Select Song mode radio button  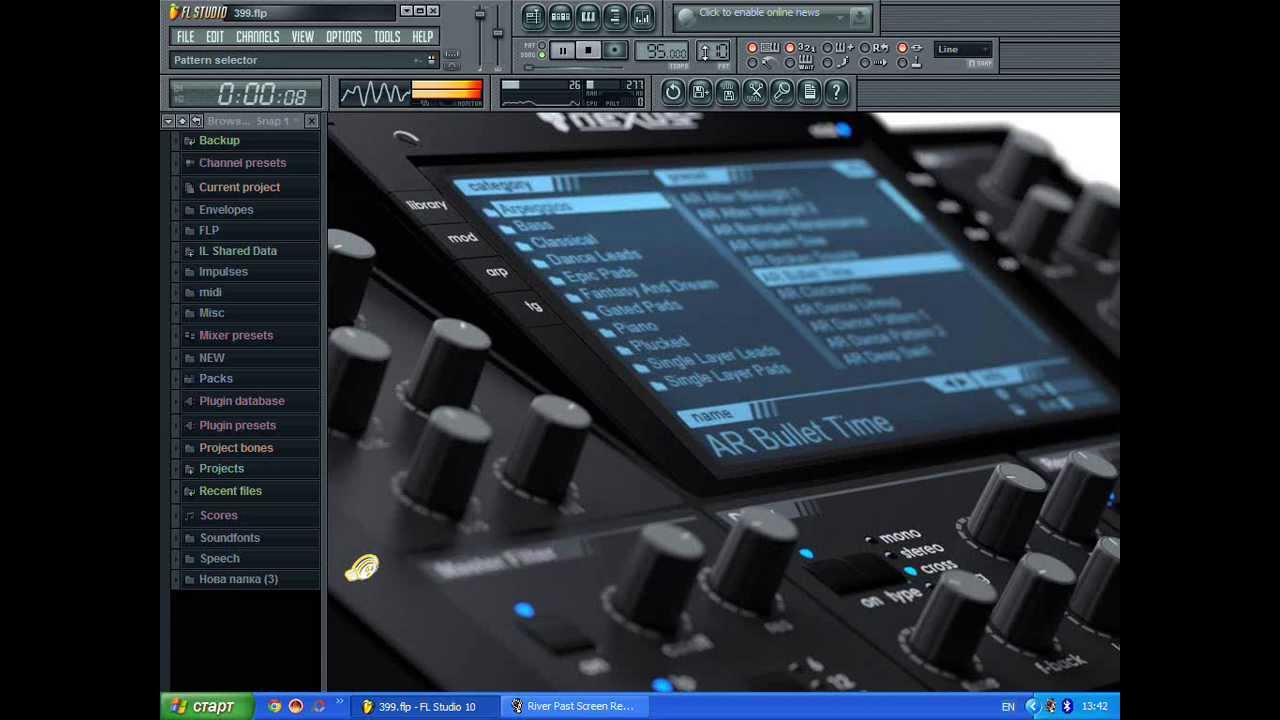coord(541,55)
